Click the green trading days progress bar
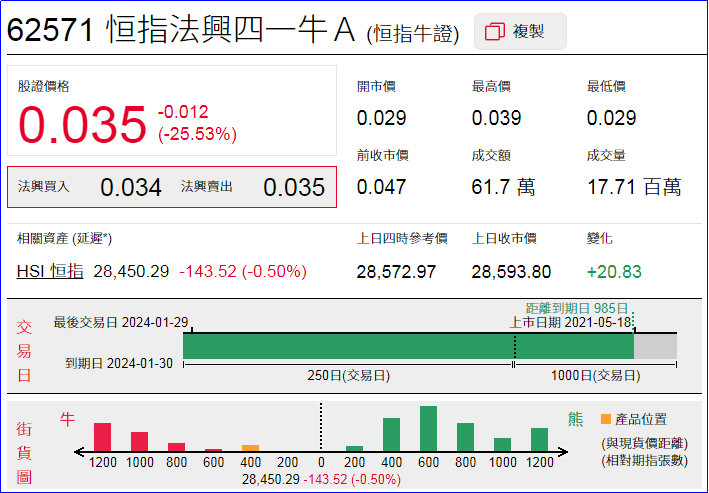 click(x=408, y=346)
